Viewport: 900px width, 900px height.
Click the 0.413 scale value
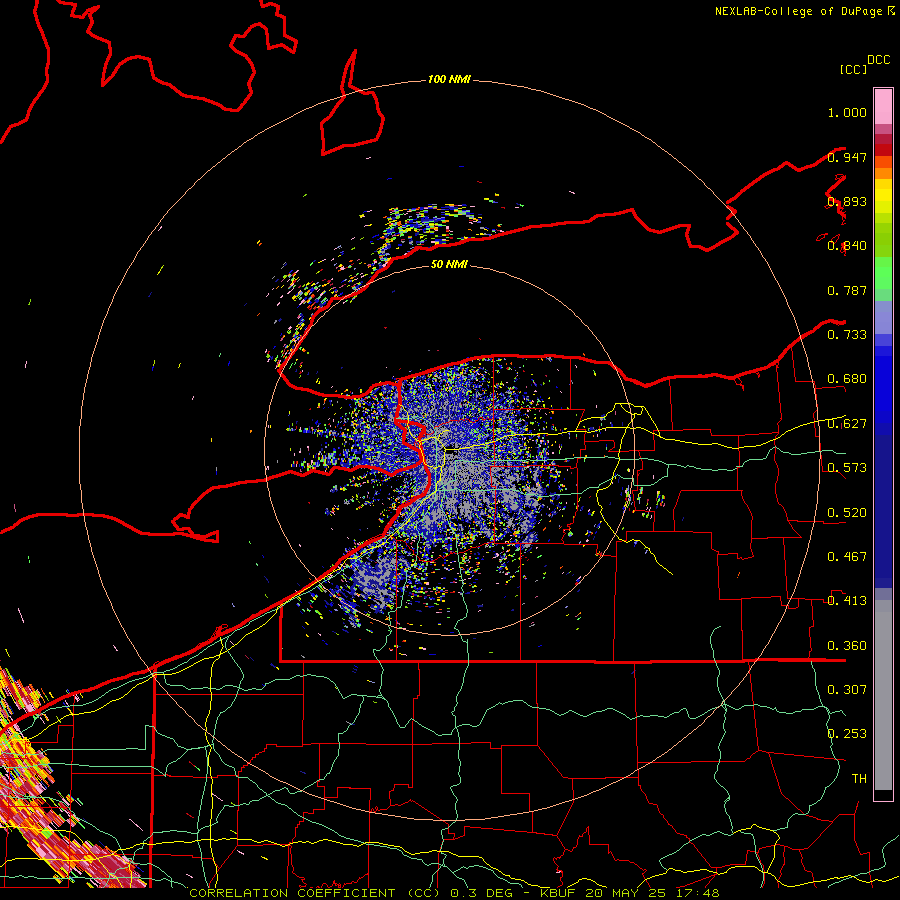[x=847, y=601]
